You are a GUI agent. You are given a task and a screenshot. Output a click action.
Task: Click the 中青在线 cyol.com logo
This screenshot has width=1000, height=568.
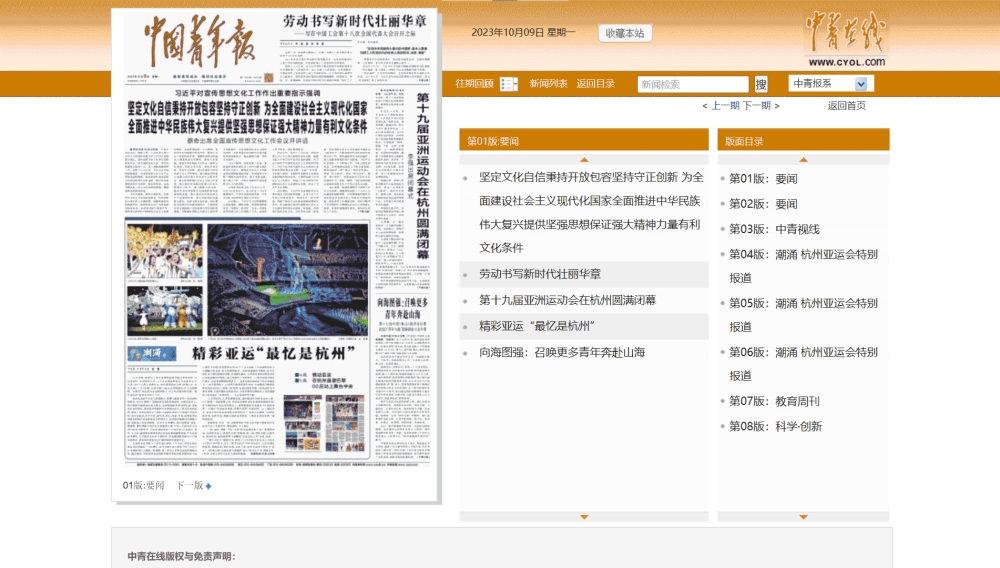coord(846,38)
